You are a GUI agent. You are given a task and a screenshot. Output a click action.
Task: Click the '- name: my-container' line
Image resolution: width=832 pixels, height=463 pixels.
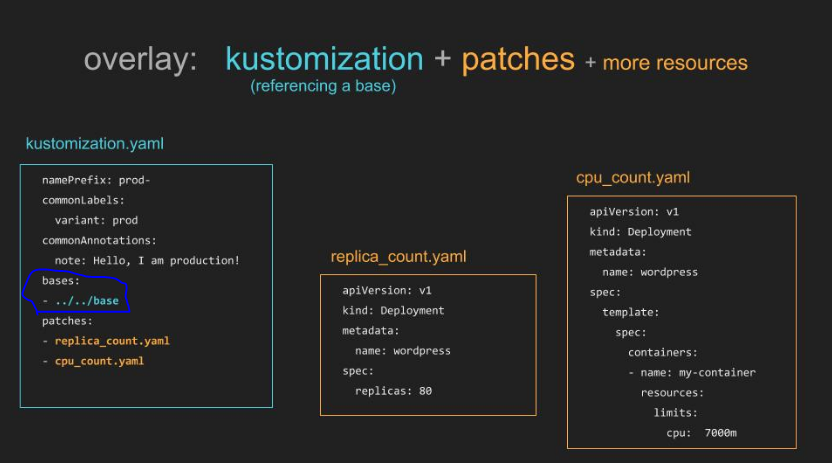pos(692,373)
